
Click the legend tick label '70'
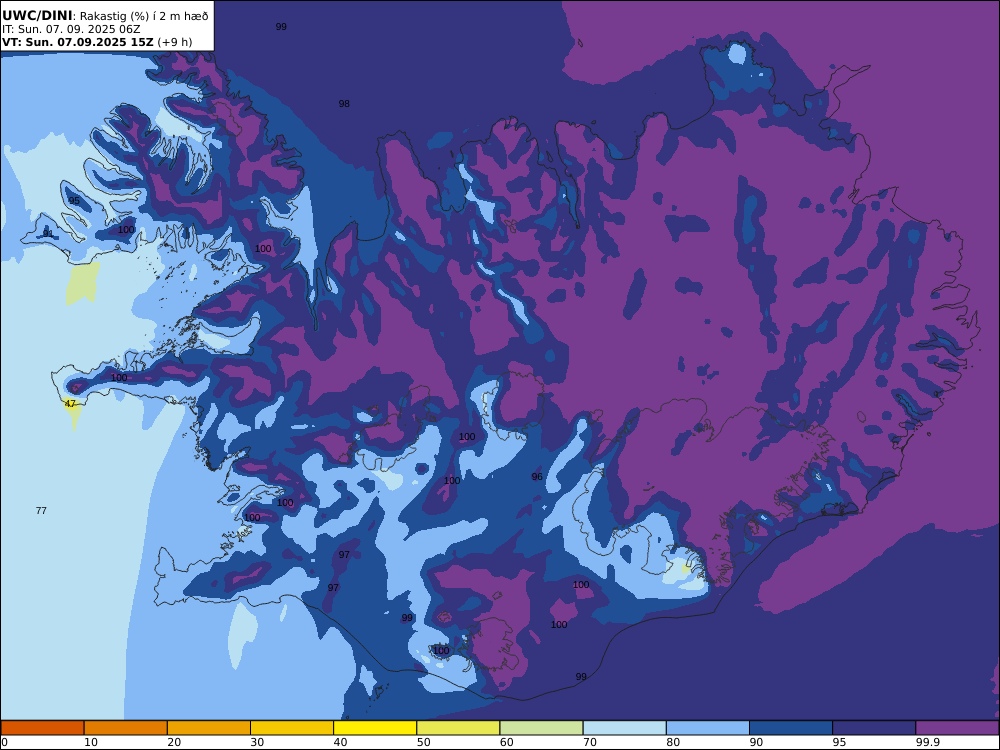coord(590,742)
